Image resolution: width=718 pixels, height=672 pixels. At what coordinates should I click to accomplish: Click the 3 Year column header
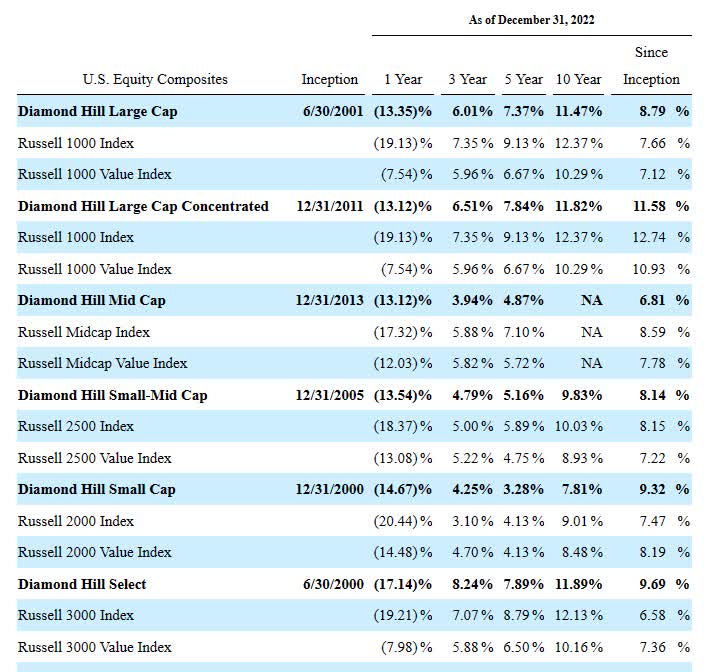[x=468, y=79]
